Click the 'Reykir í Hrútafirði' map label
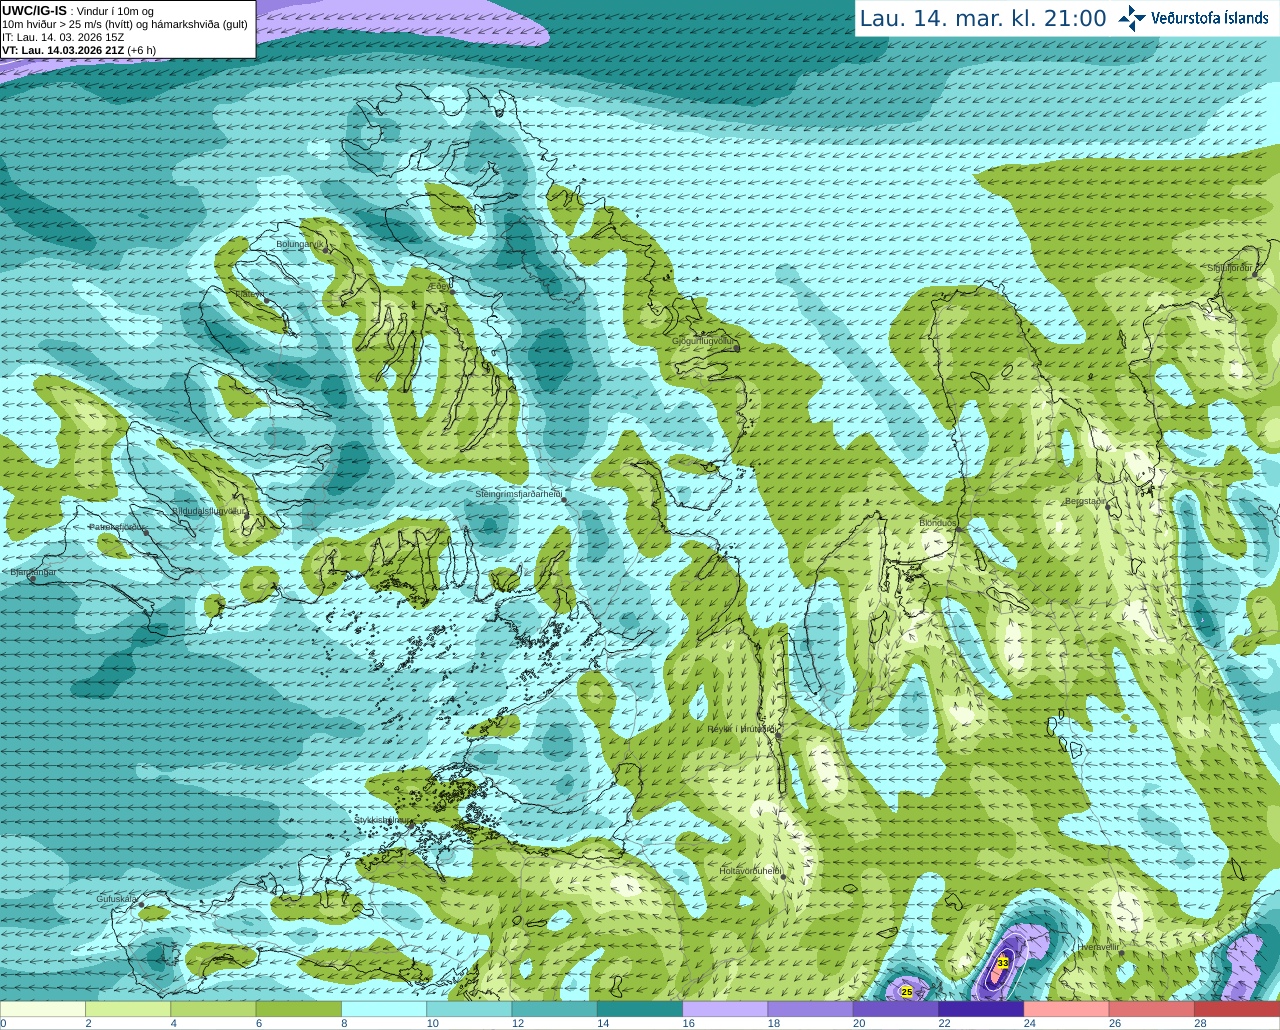1280x1030 pixels. (741, 729)
